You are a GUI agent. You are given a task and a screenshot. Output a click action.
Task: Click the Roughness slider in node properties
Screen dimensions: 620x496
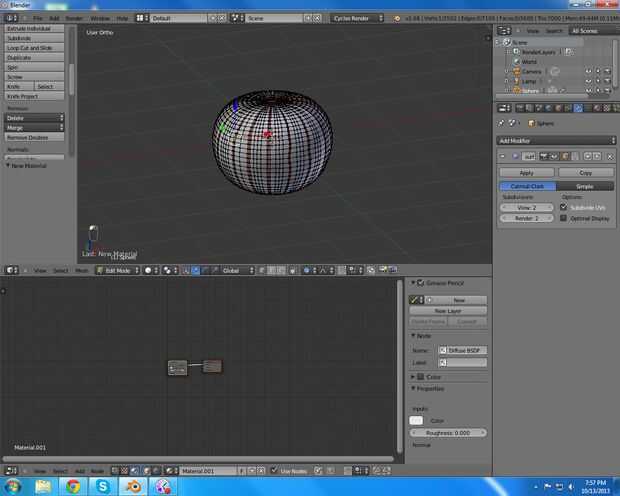448,433
